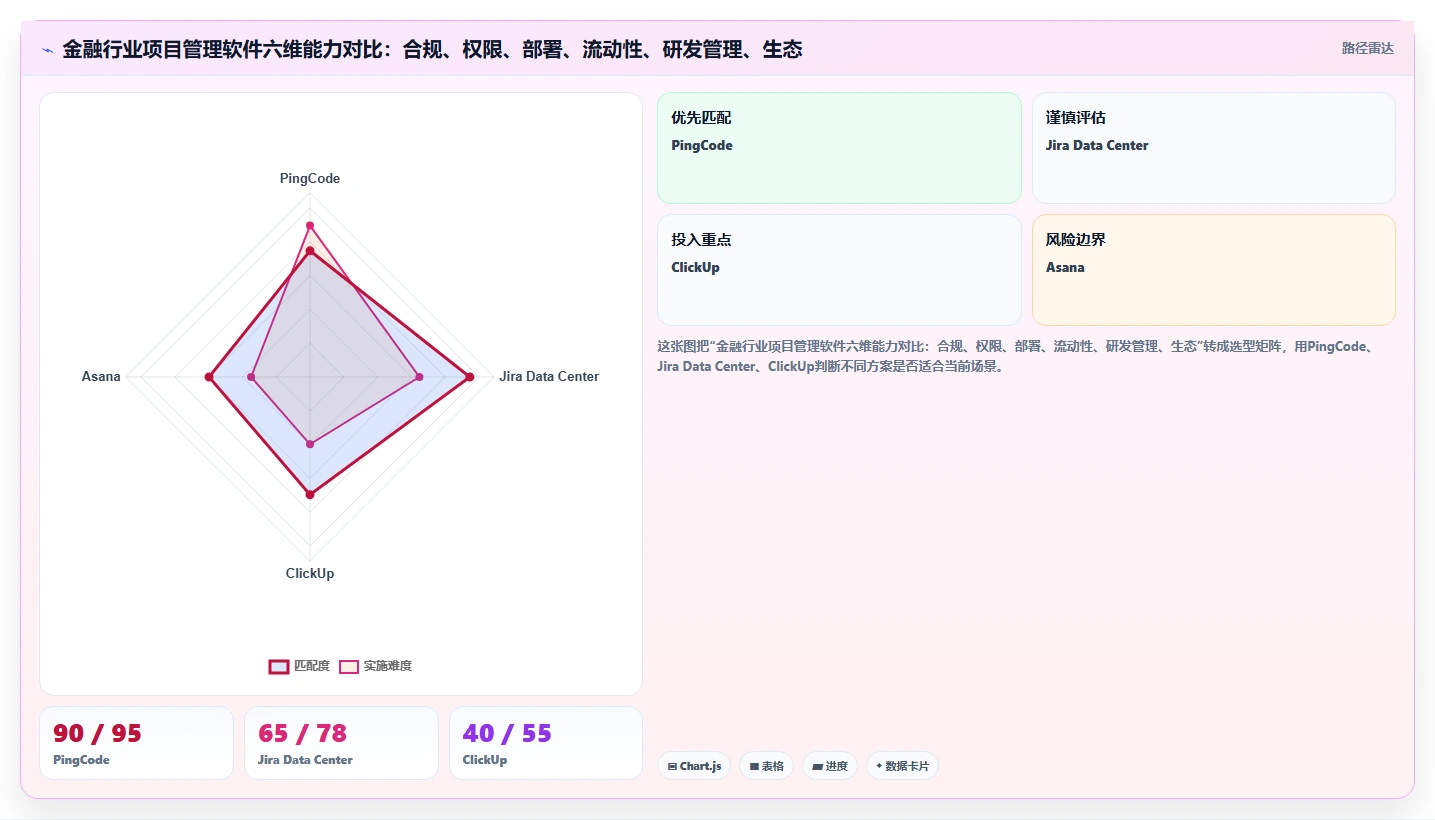Click the Jira Data Center radar axis label

click(x=549, y=377)
